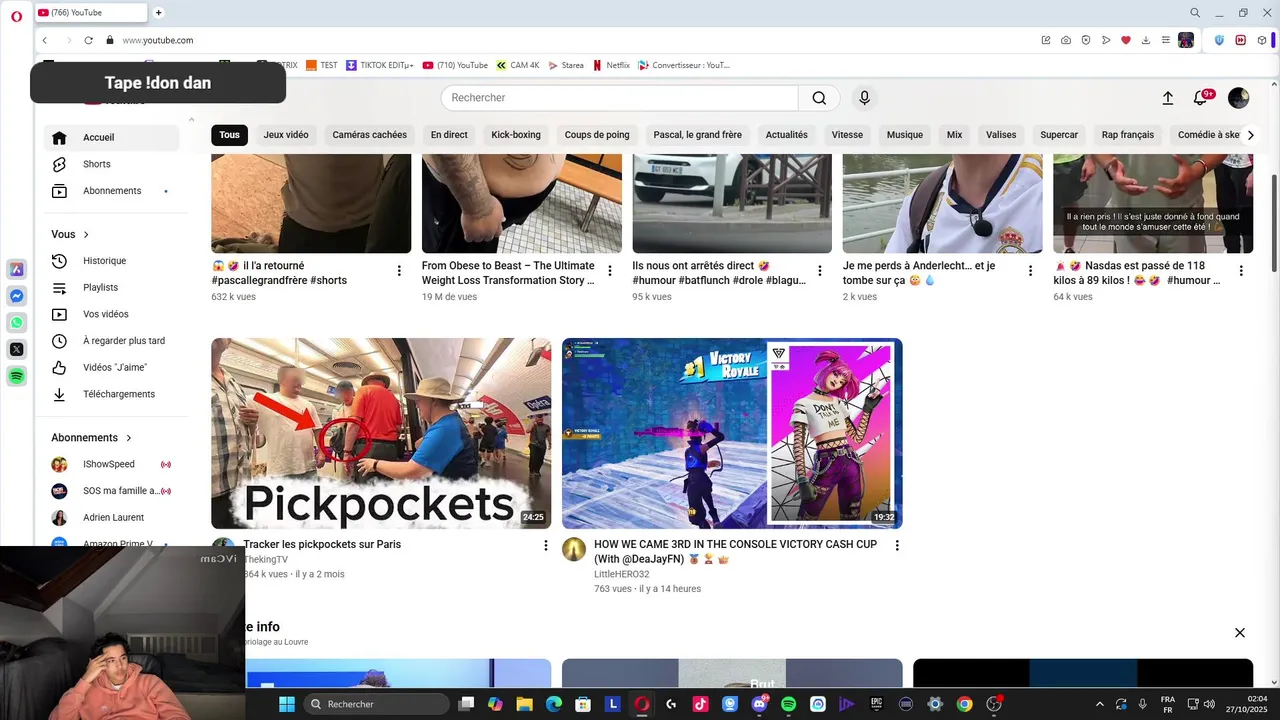Click the tab search magnifier icon
Screen dimensions: 1280x720
pyautogui.click(x=1195, y=13)
